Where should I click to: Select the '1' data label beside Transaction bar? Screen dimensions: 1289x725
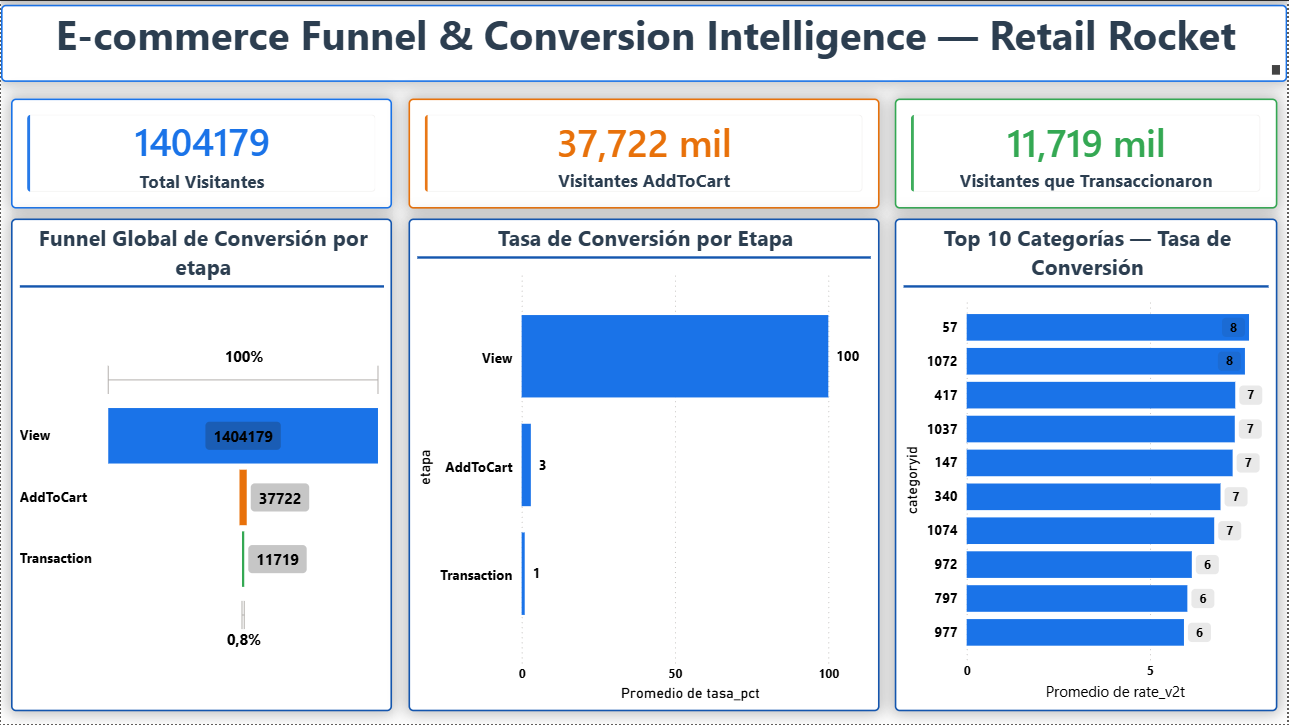click(x=536, y=574)
